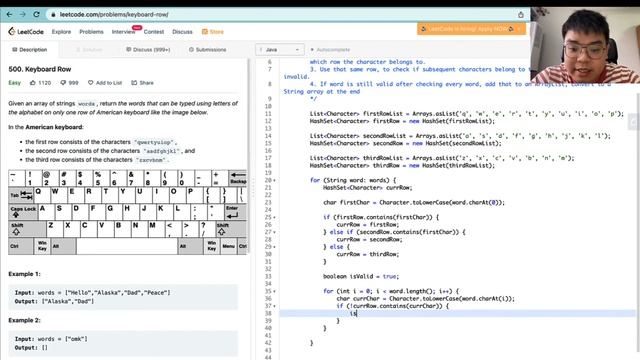Collapse the fold arrow at line 35

click(x=274, y=291)
